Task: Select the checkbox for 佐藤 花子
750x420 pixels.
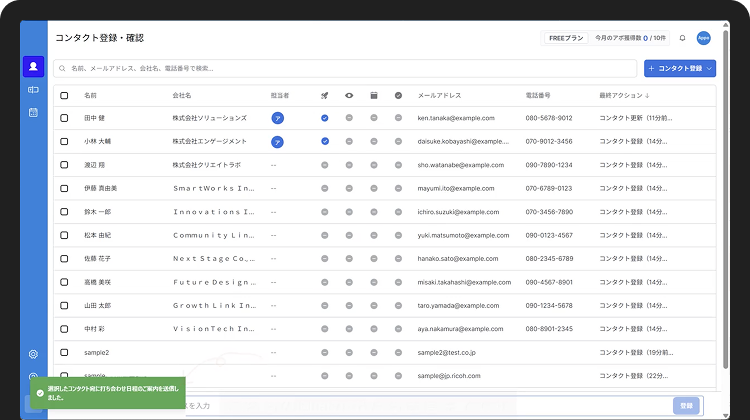Action: pos(64,258)
